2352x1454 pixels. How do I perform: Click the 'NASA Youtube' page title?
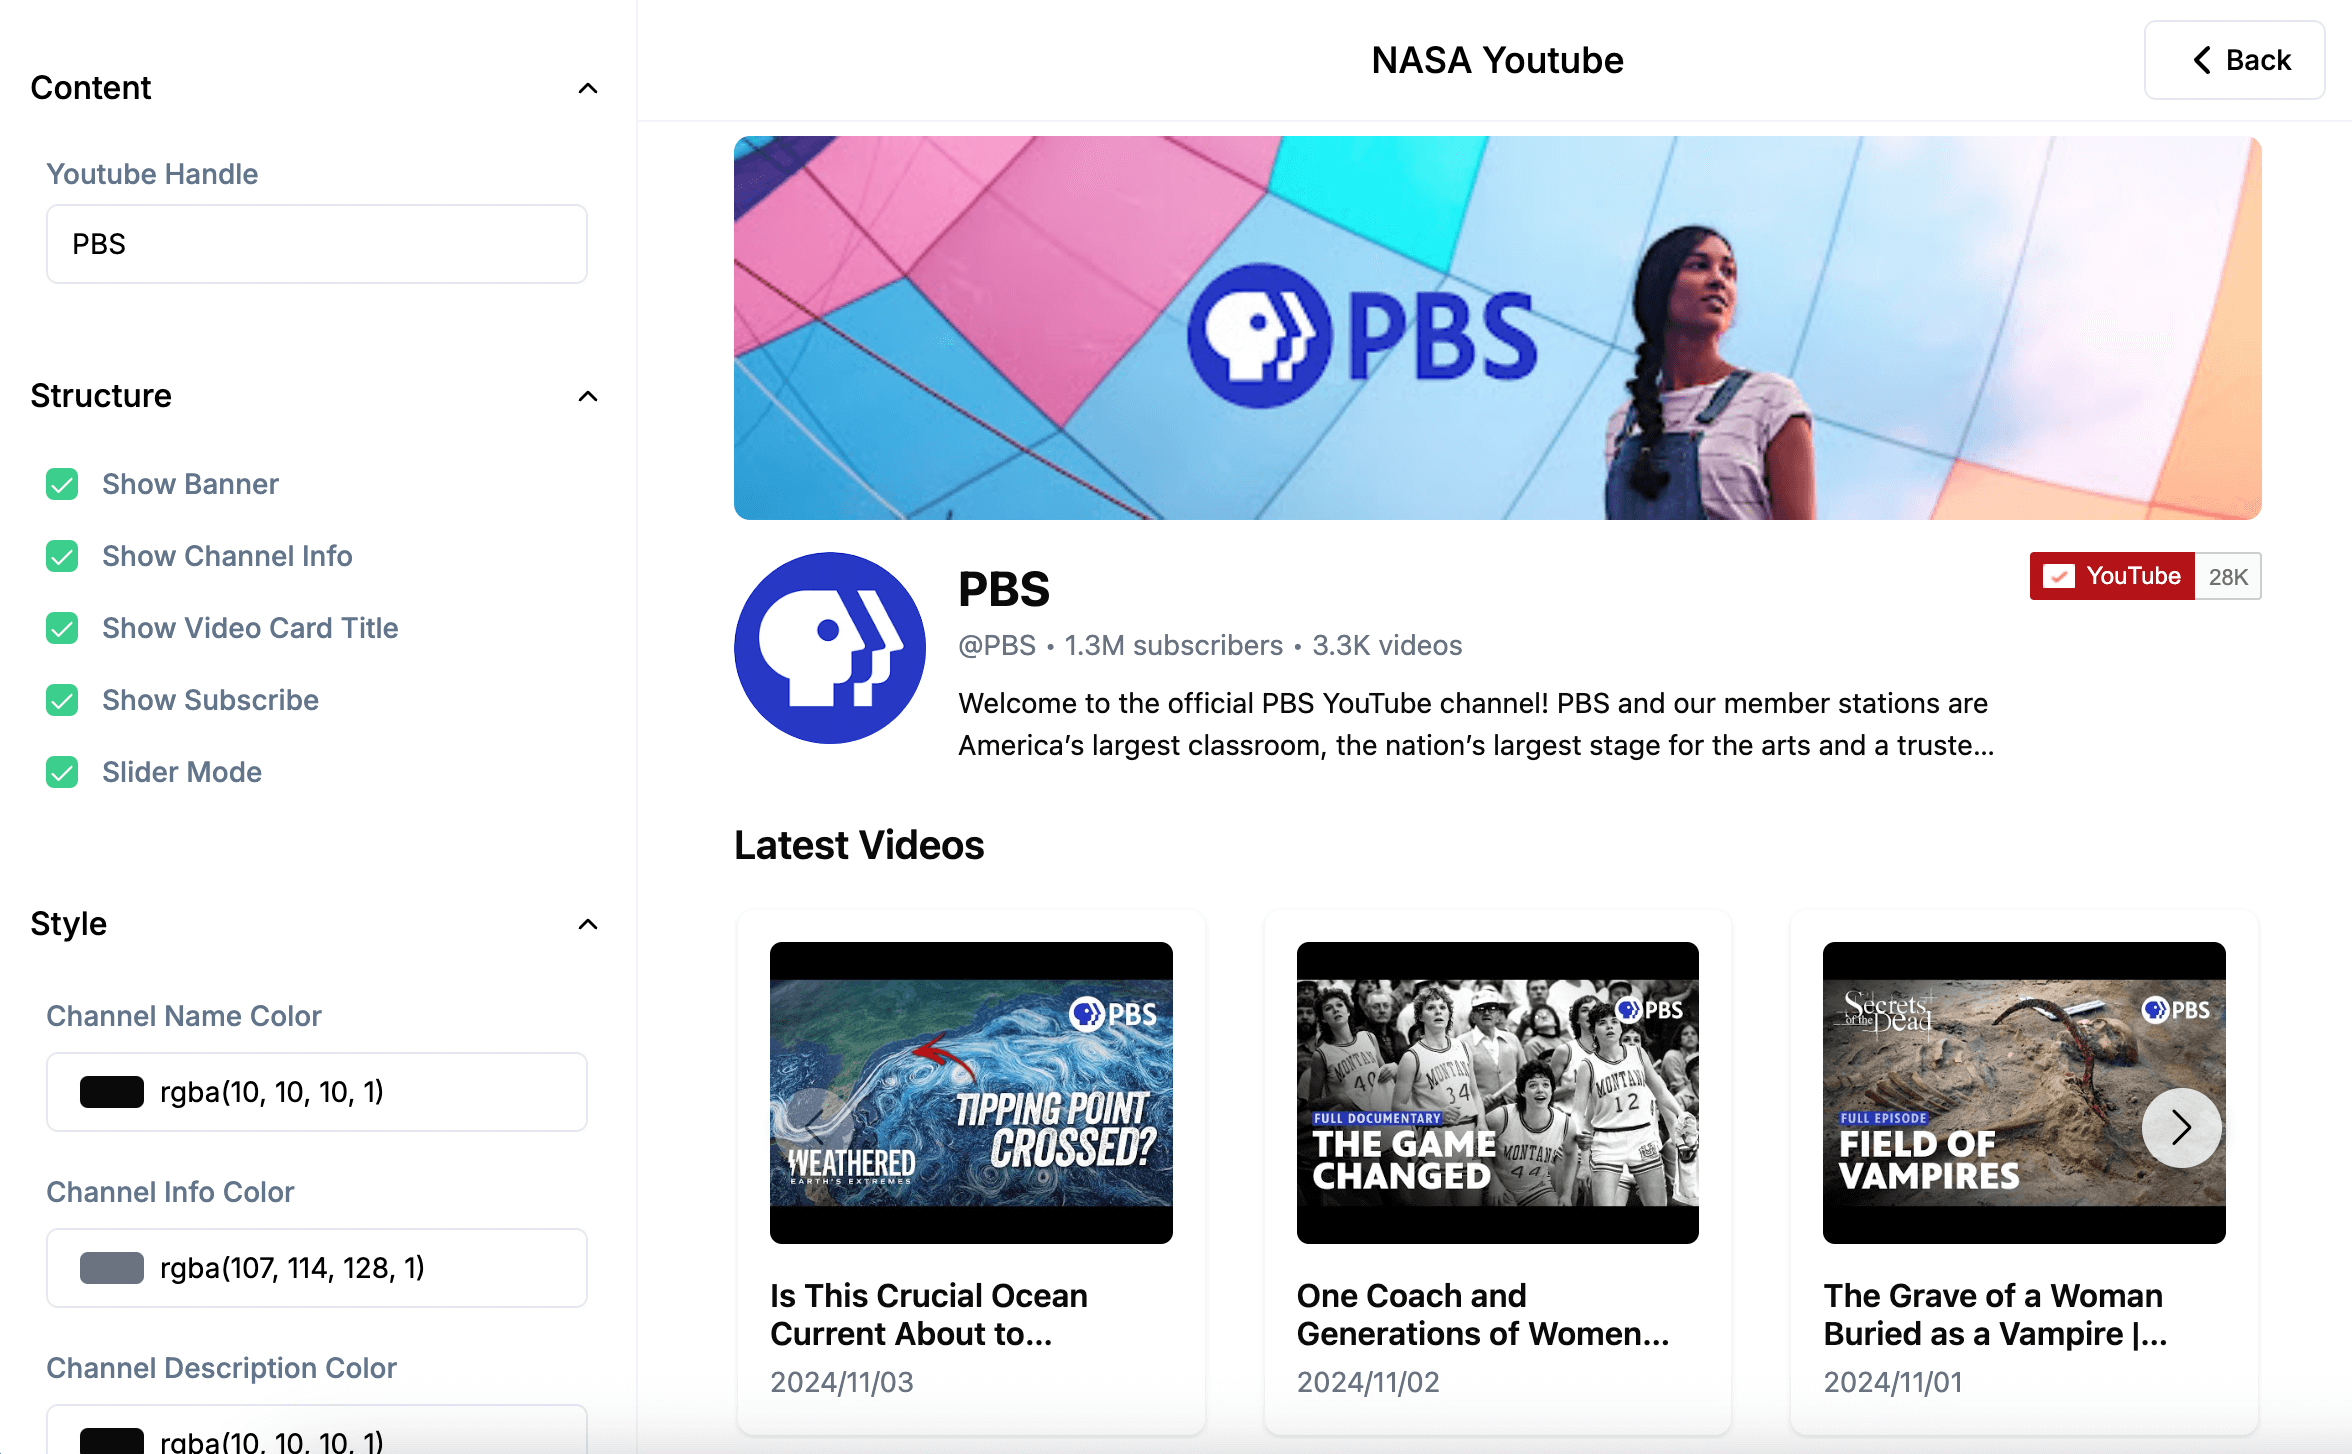click(1497, 60)
